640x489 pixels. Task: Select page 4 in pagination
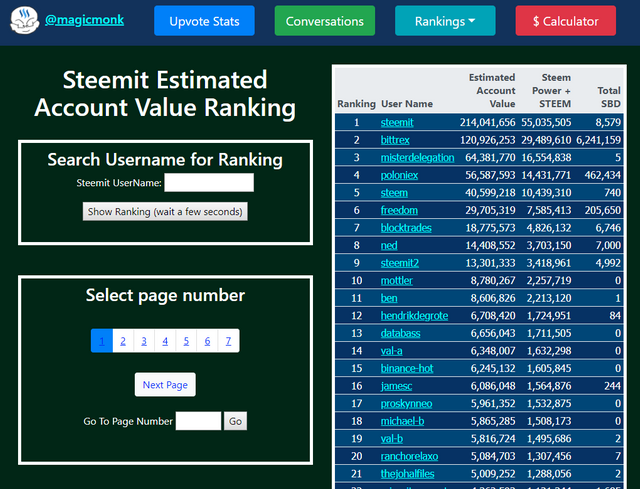165,341
